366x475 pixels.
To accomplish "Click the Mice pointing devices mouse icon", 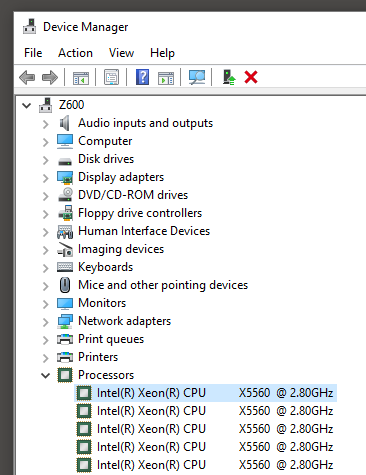I will [65, 285].
